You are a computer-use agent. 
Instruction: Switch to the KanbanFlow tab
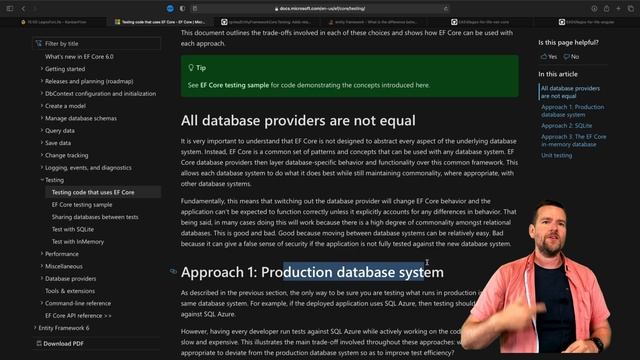pos(54,22)
